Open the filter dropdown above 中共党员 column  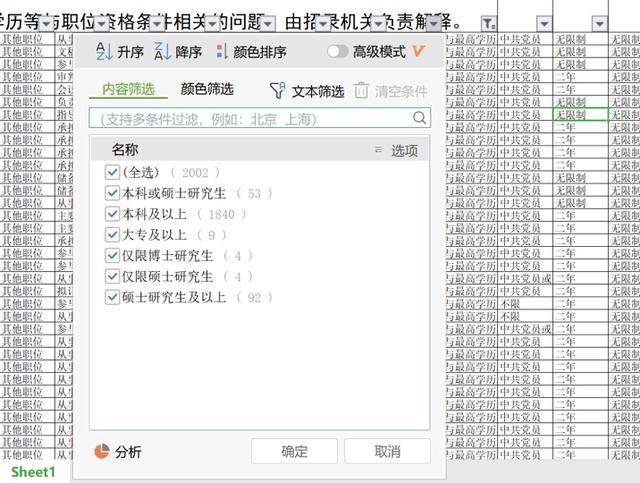[x=544, y=24]
